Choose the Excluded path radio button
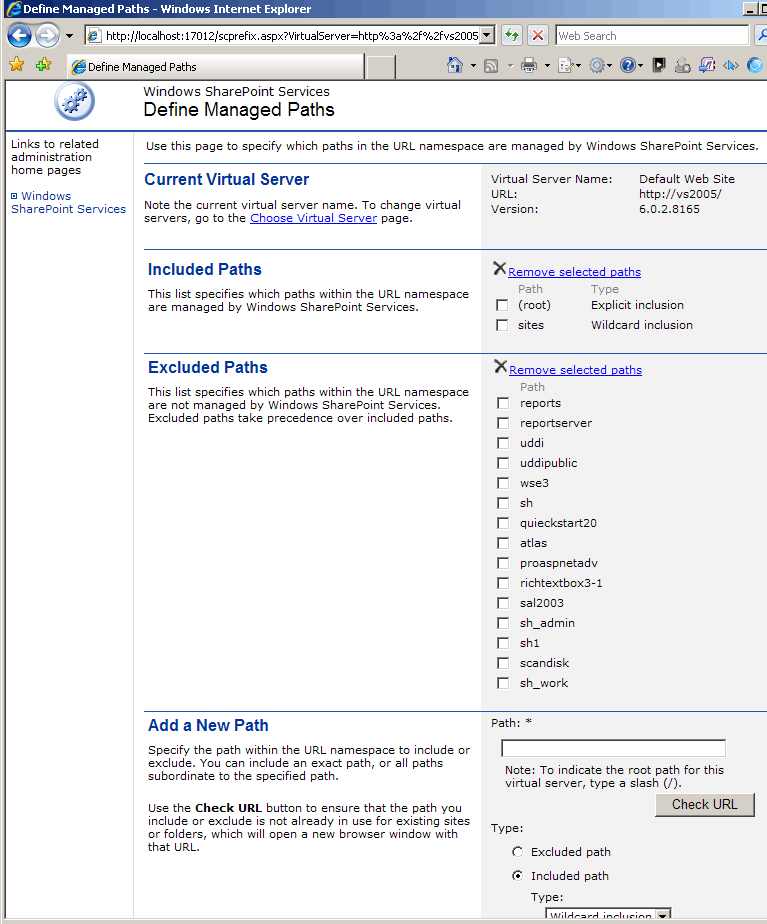The height and width of the screenshot is (924, 767). click(517, 852)
